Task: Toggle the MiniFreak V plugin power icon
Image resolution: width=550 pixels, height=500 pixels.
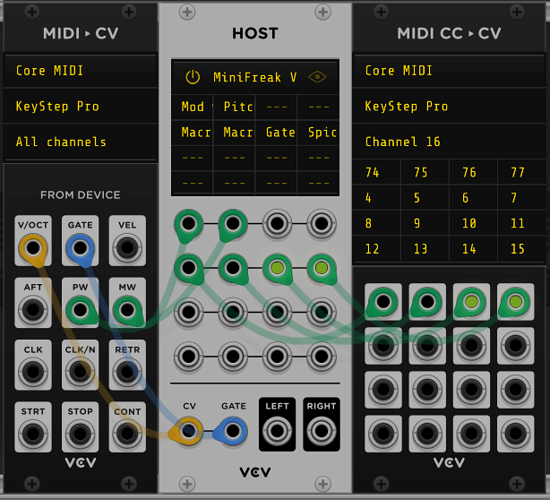Action: (x=193, y=77)
